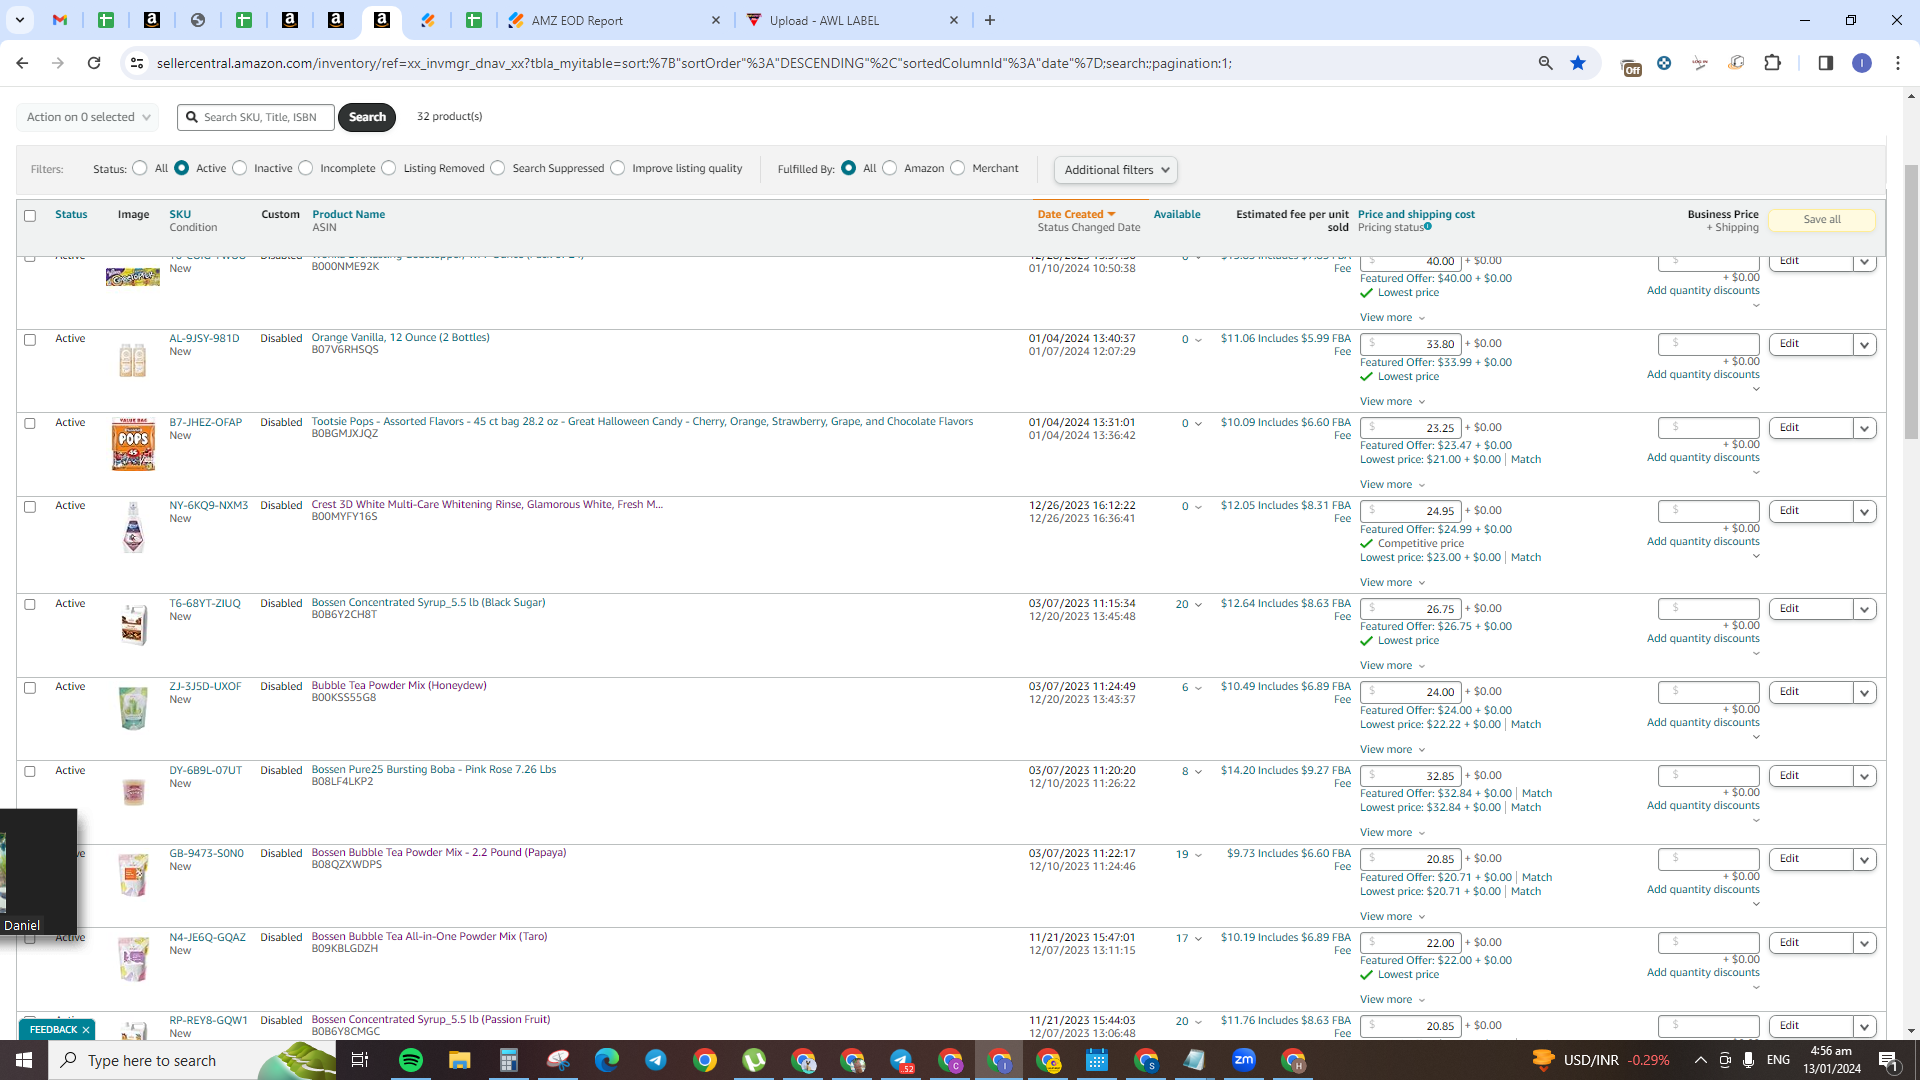Select the Incomplete status filter
1920x1080 pixels.
pyautogui.click(x=306, y=168)
